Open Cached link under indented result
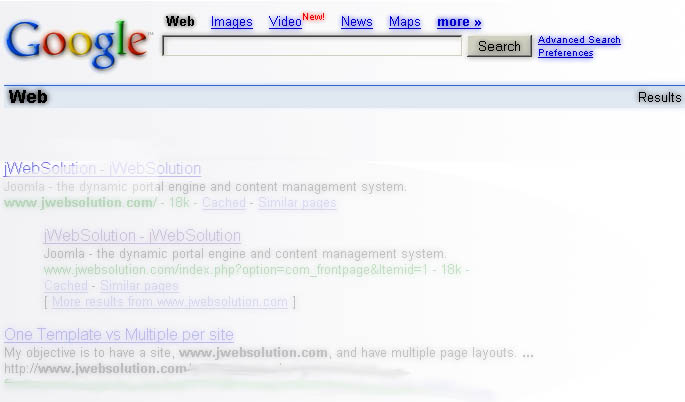 pyautogui.click(x=66, y=286)
